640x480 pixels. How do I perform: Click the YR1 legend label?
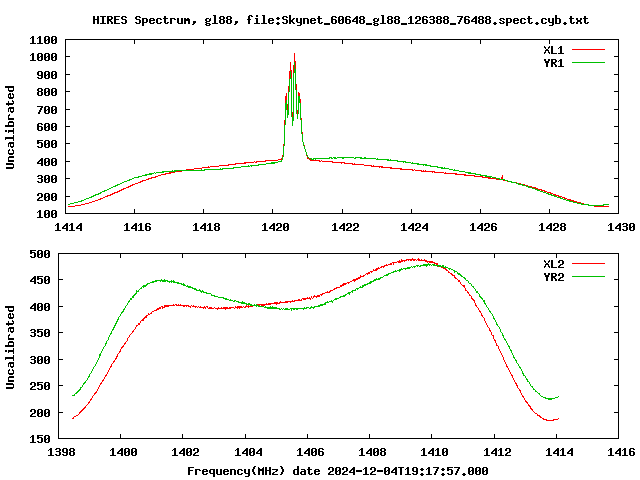click(x=553, y=63)
